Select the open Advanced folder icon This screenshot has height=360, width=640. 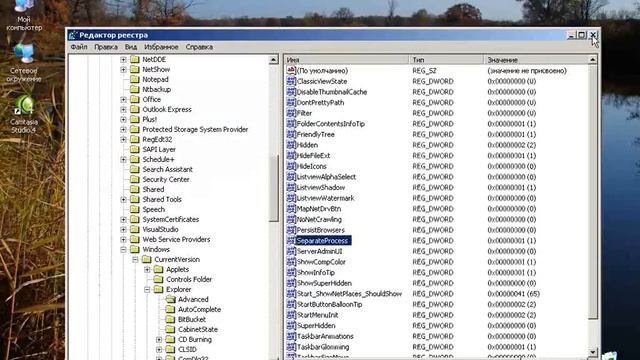[x=171, y=299]
